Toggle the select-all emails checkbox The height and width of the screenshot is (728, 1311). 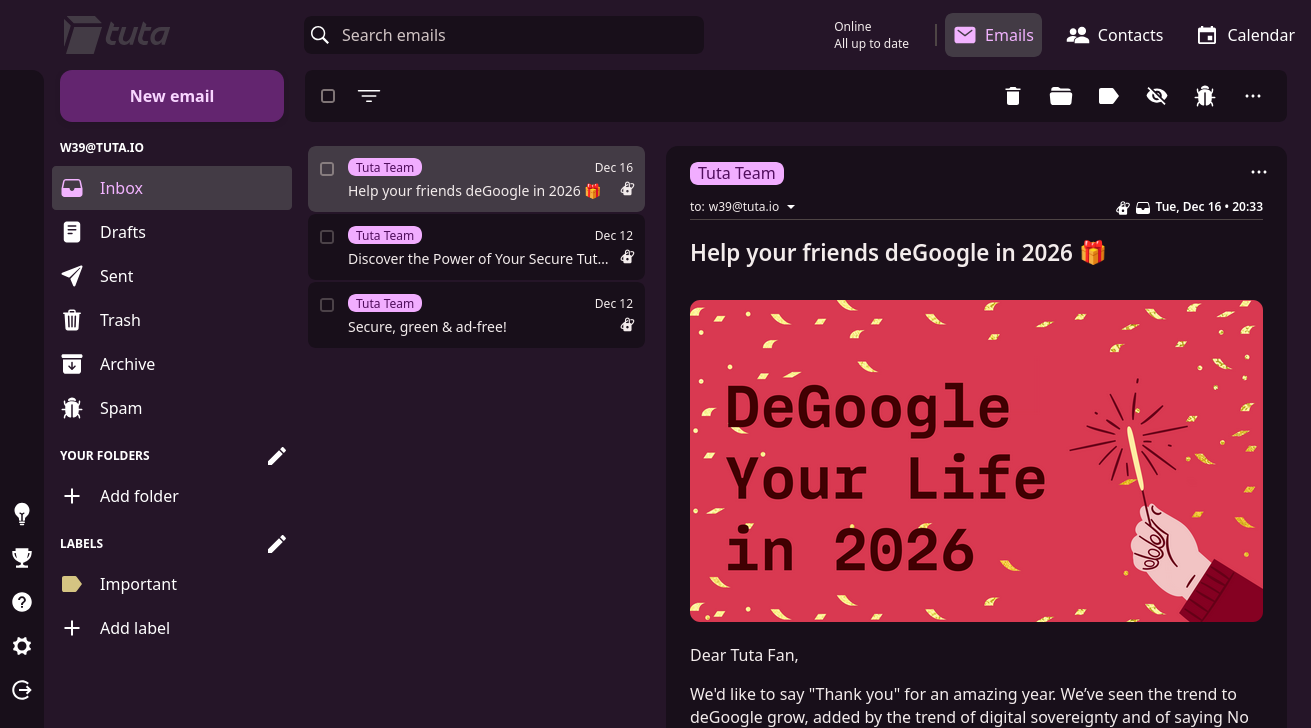point(328,96)
